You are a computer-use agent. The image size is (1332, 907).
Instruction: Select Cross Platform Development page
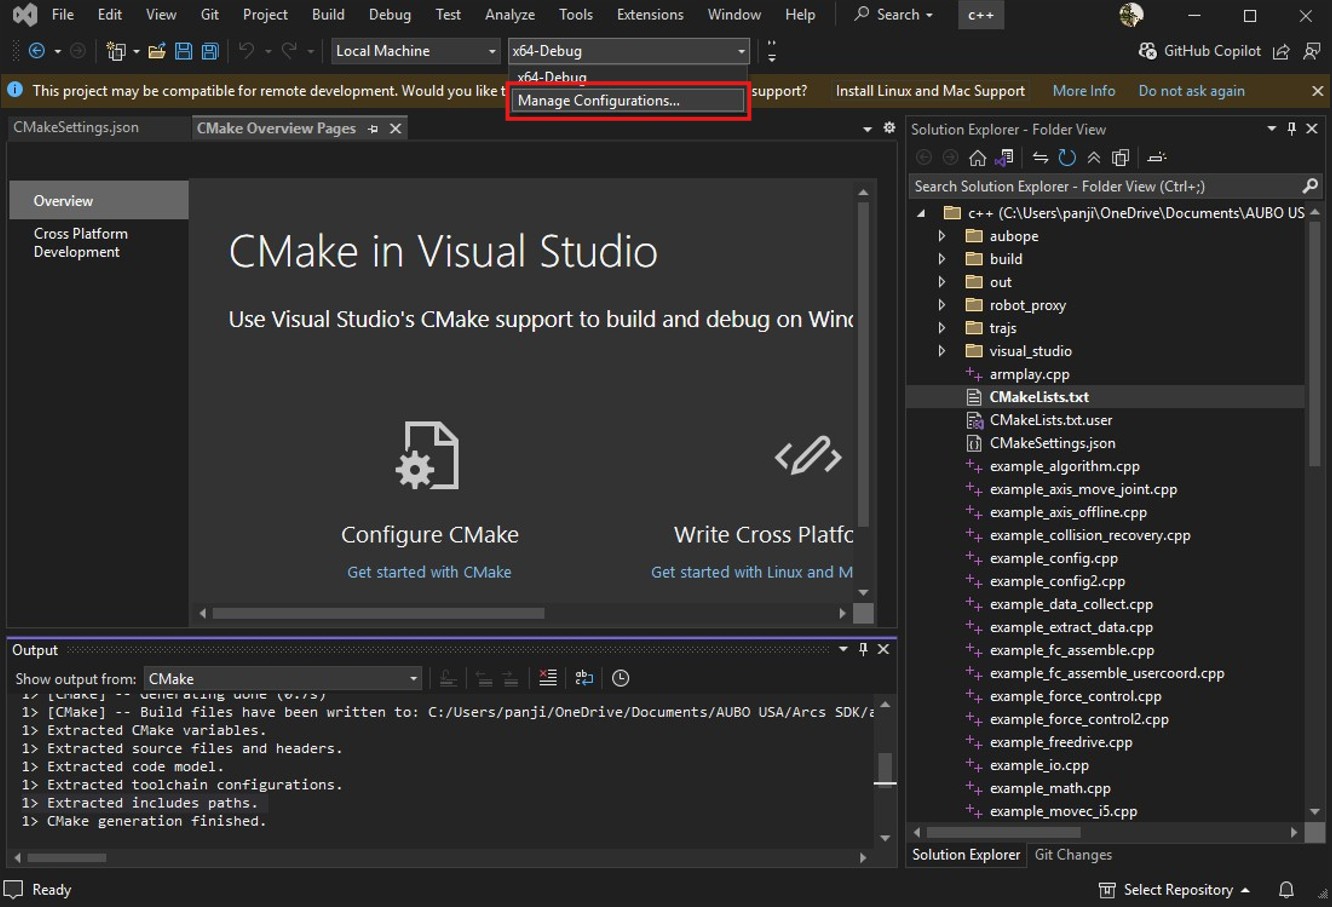click(81, 243)
